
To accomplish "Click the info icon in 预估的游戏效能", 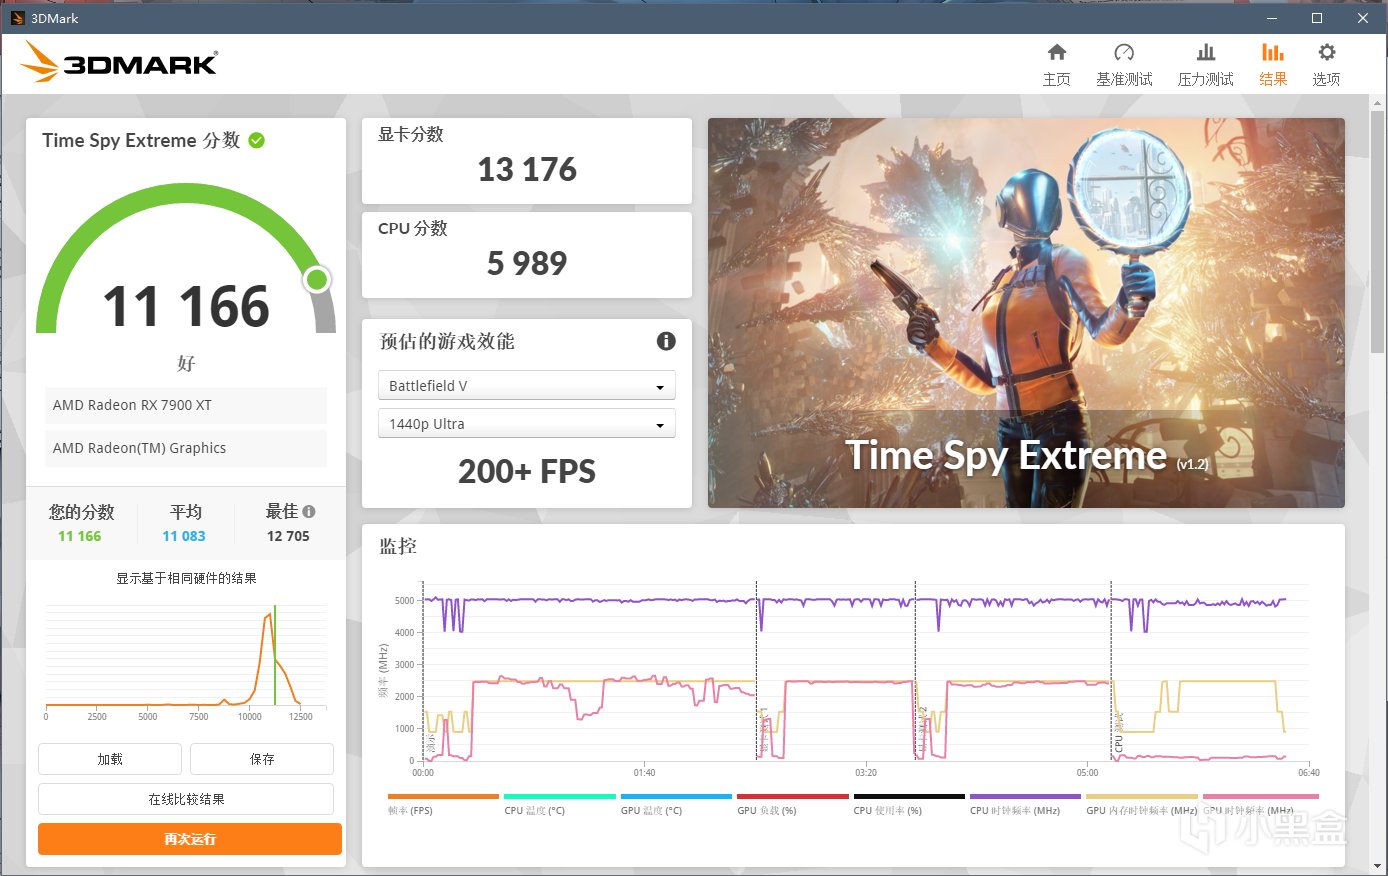I will (666, 341).
